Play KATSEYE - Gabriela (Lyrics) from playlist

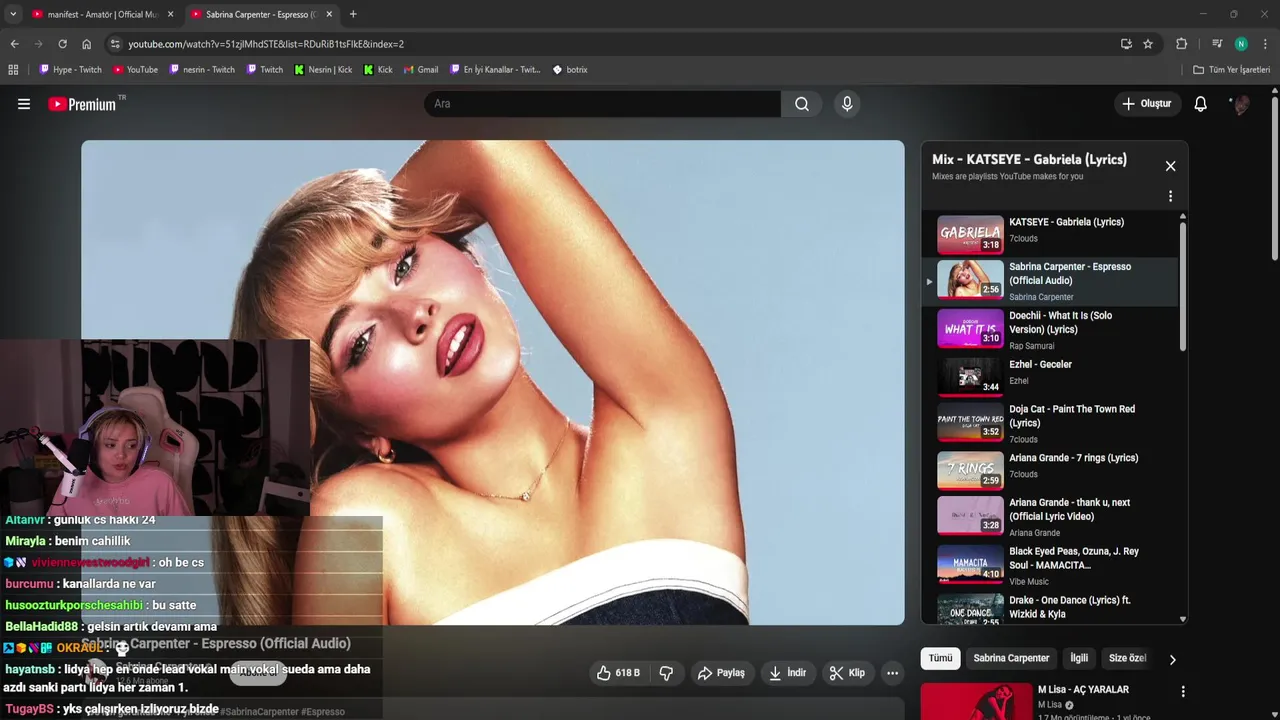(1050, 232)
